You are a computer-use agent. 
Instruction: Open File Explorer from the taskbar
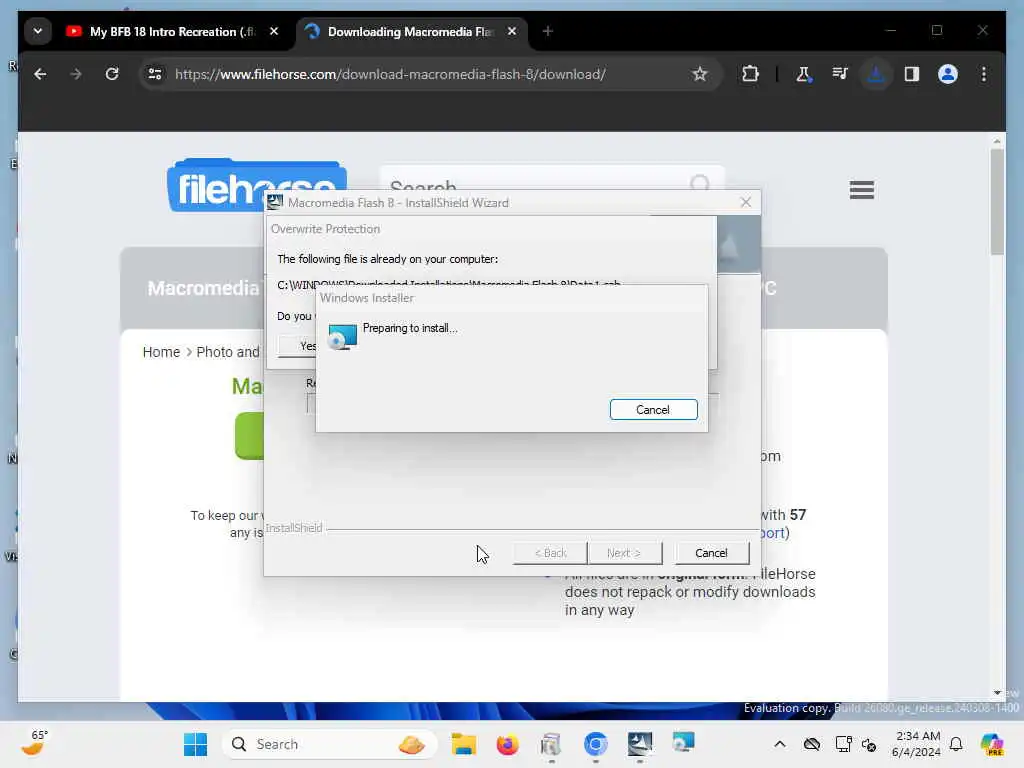tap(464, 744)
